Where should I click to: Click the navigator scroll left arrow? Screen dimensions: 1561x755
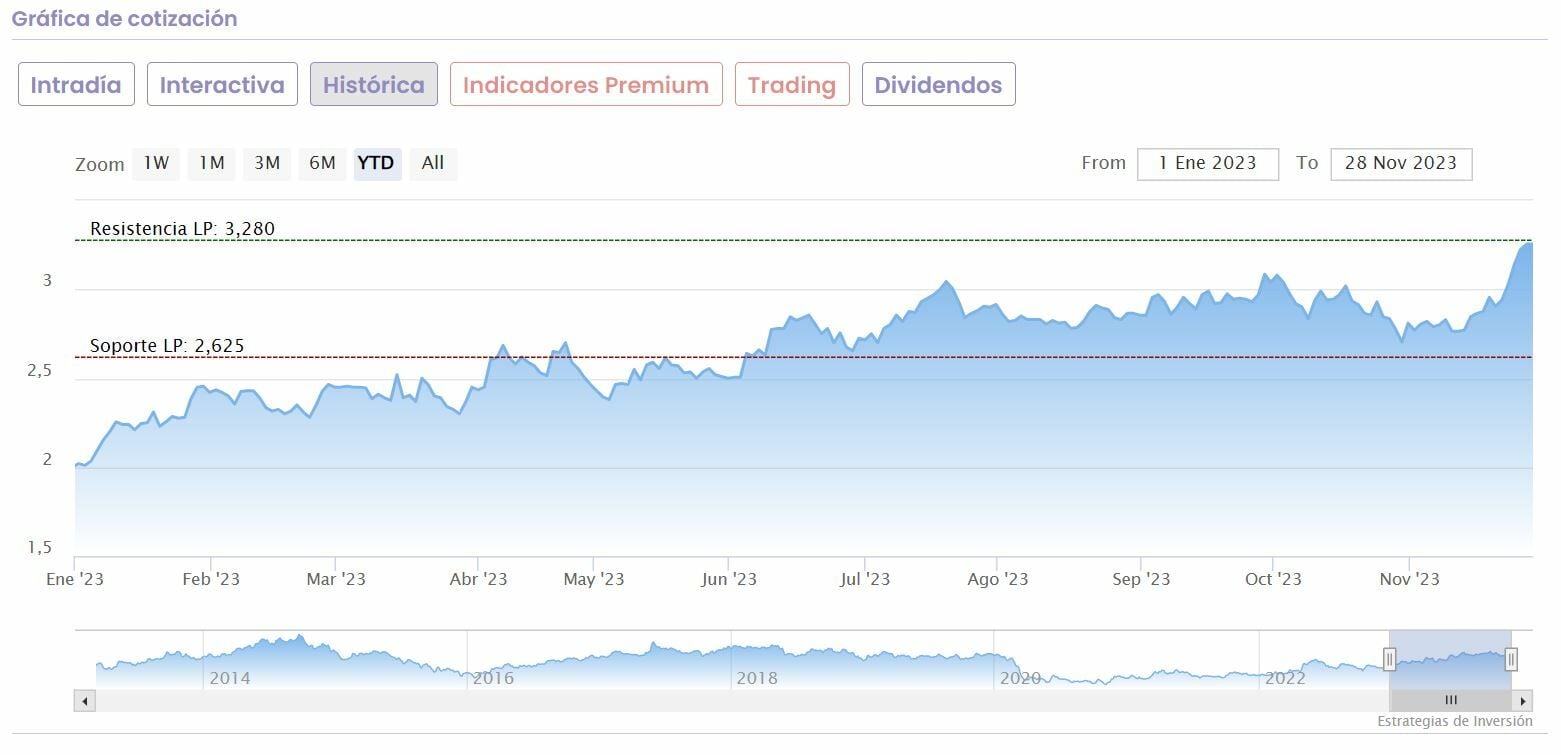[85, 701]
